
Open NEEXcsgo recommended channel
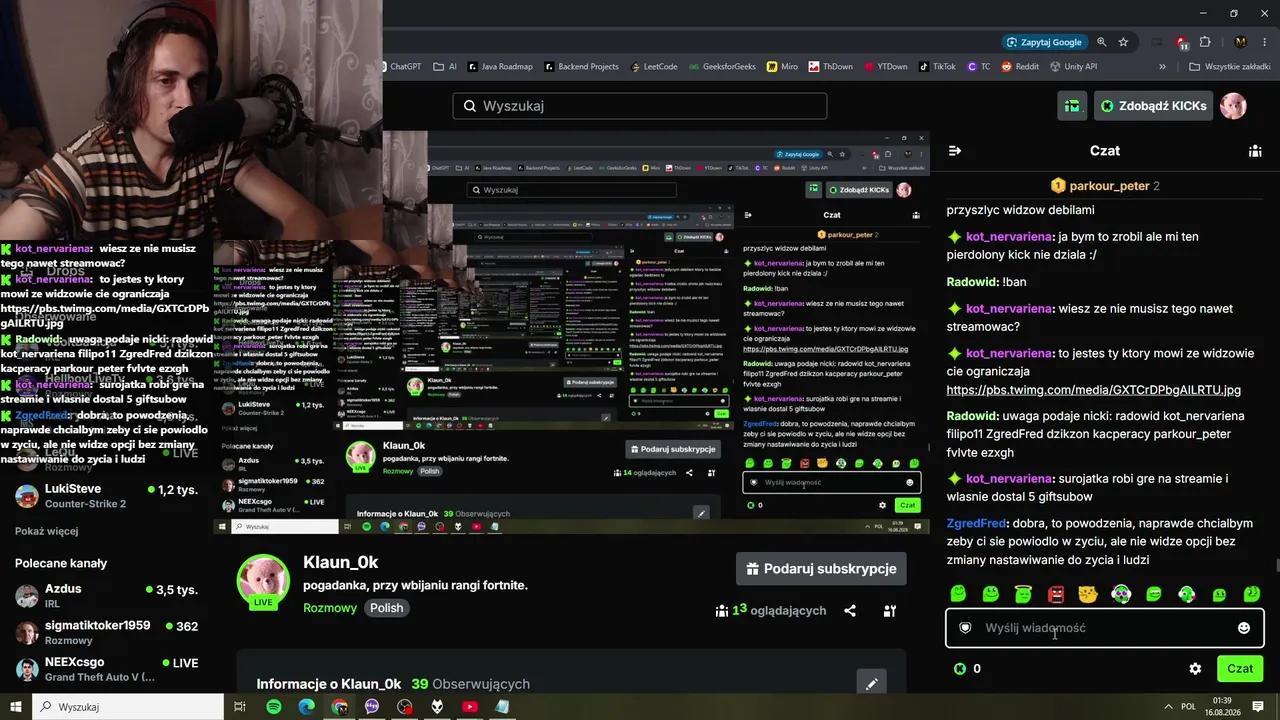tap(106, 669)
